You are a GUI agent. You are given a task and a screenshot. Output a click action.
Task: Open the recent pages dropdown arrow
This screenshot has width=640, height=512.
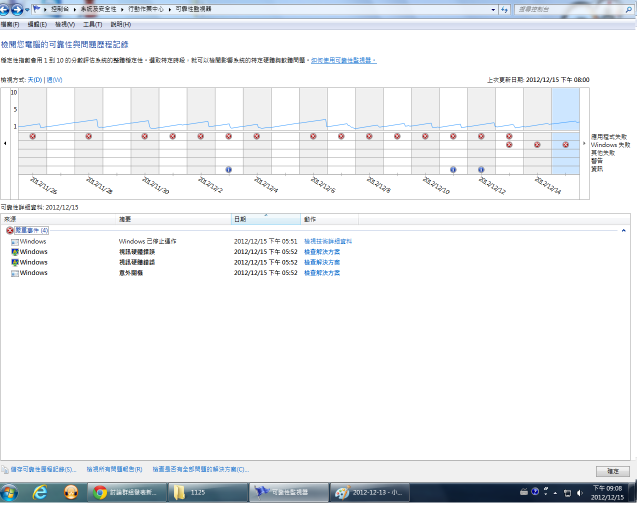[x=27, y=10]
